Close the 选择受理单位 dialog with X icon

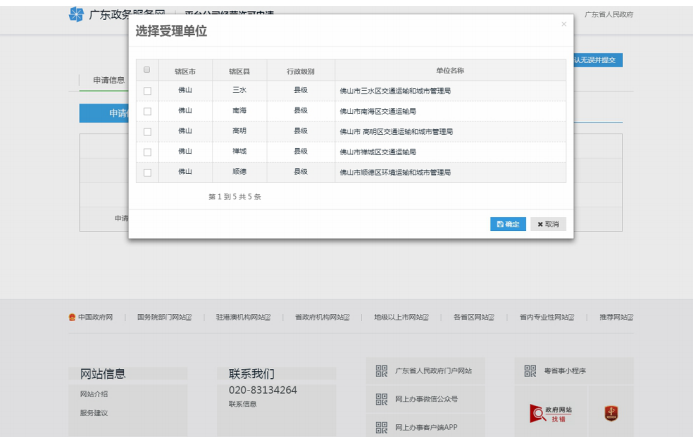pos(563,23)
